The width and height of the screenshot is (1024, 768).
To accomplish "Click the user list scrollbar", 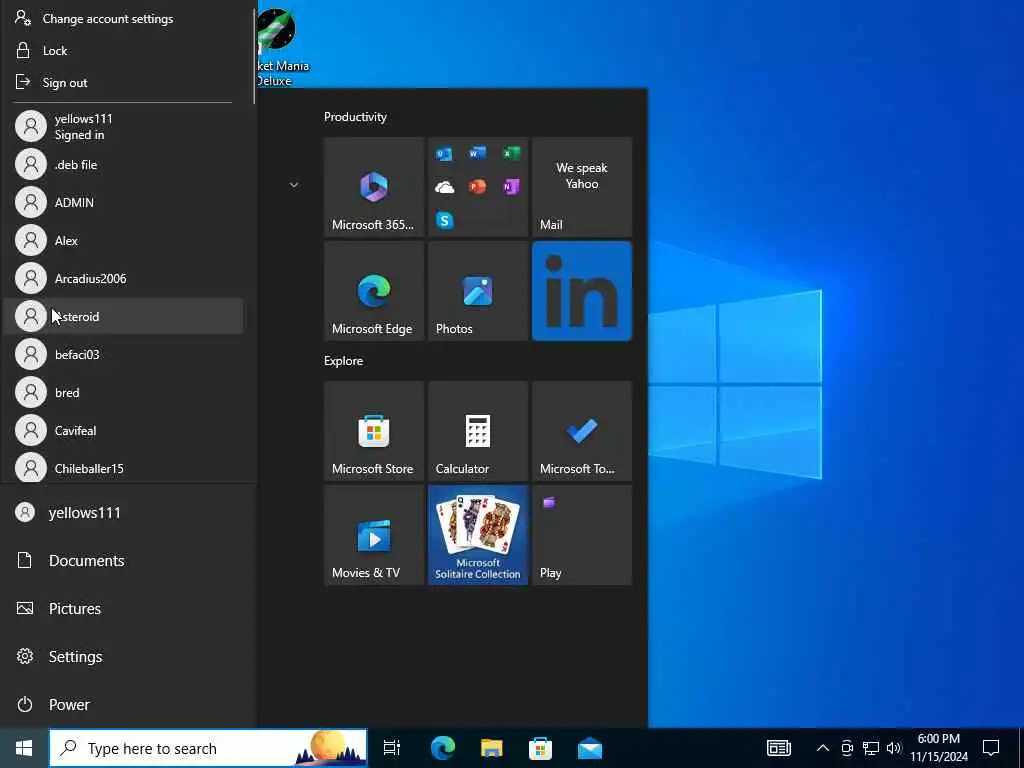I will coord(254,56).
